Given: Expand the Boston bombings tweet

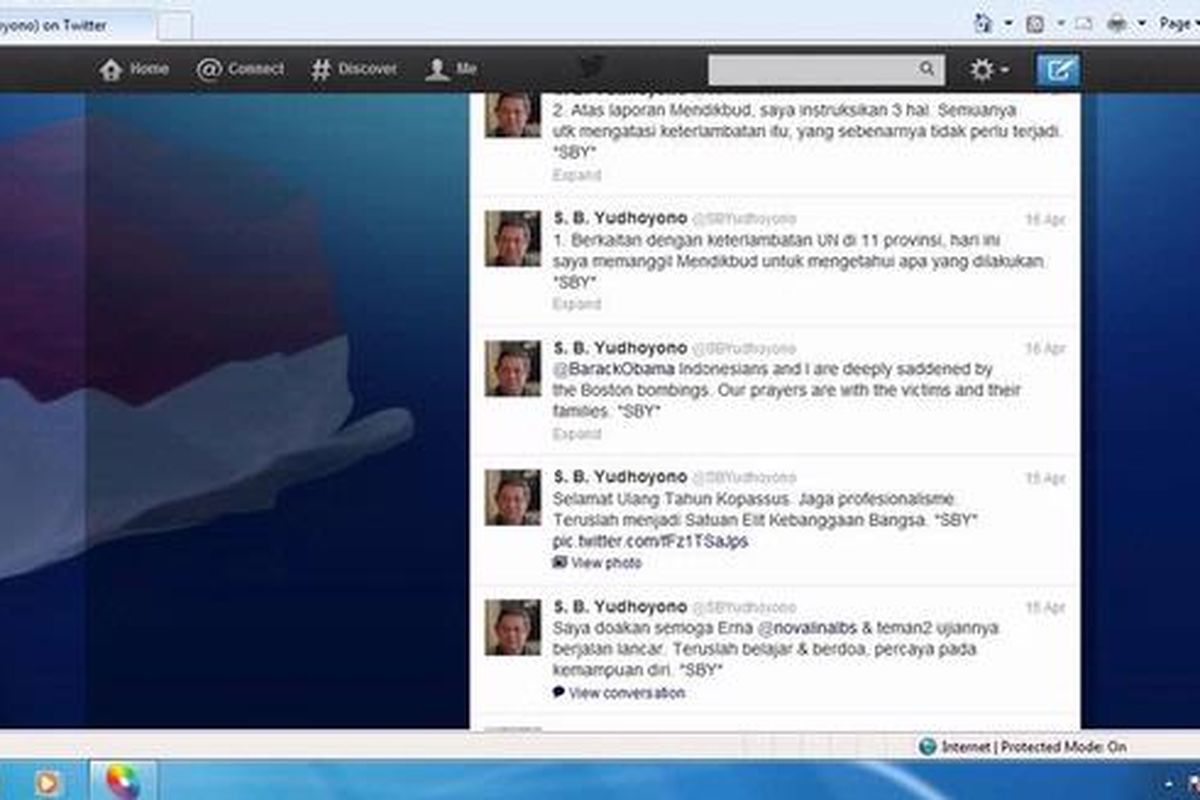Looking at the screenshot, I should 577,434.
